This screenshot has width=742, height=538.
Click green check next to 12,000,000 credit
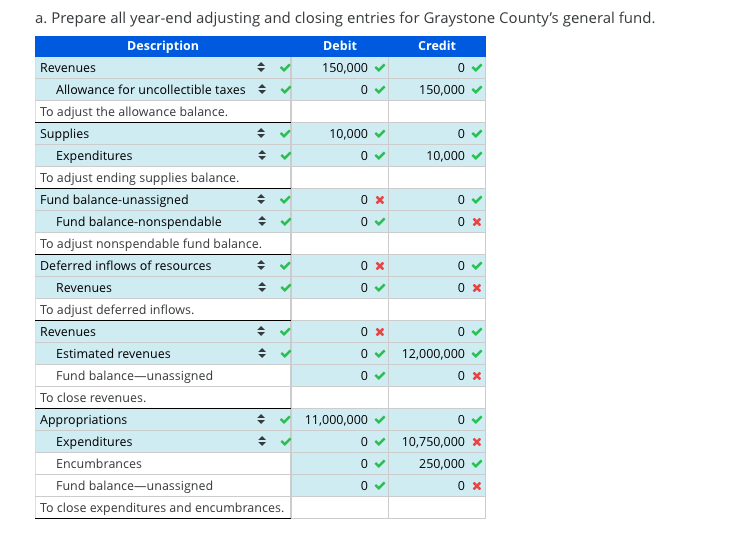pyautogui.click(x=477, y=353)
